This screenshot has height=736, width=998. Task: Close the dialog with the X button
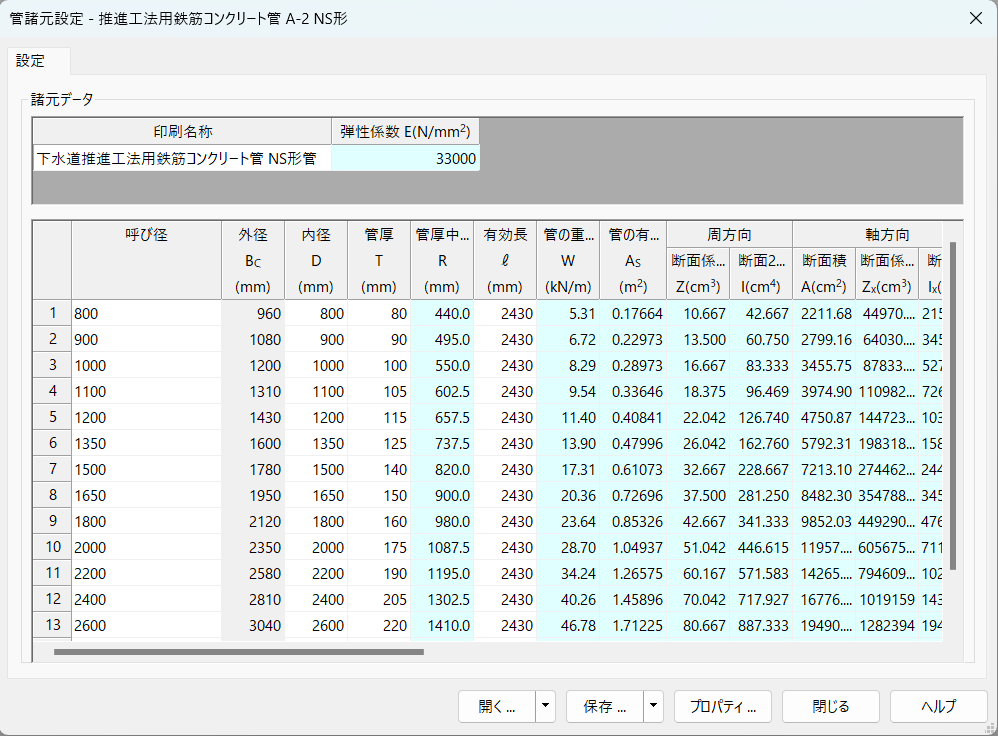tap(975, 18)
